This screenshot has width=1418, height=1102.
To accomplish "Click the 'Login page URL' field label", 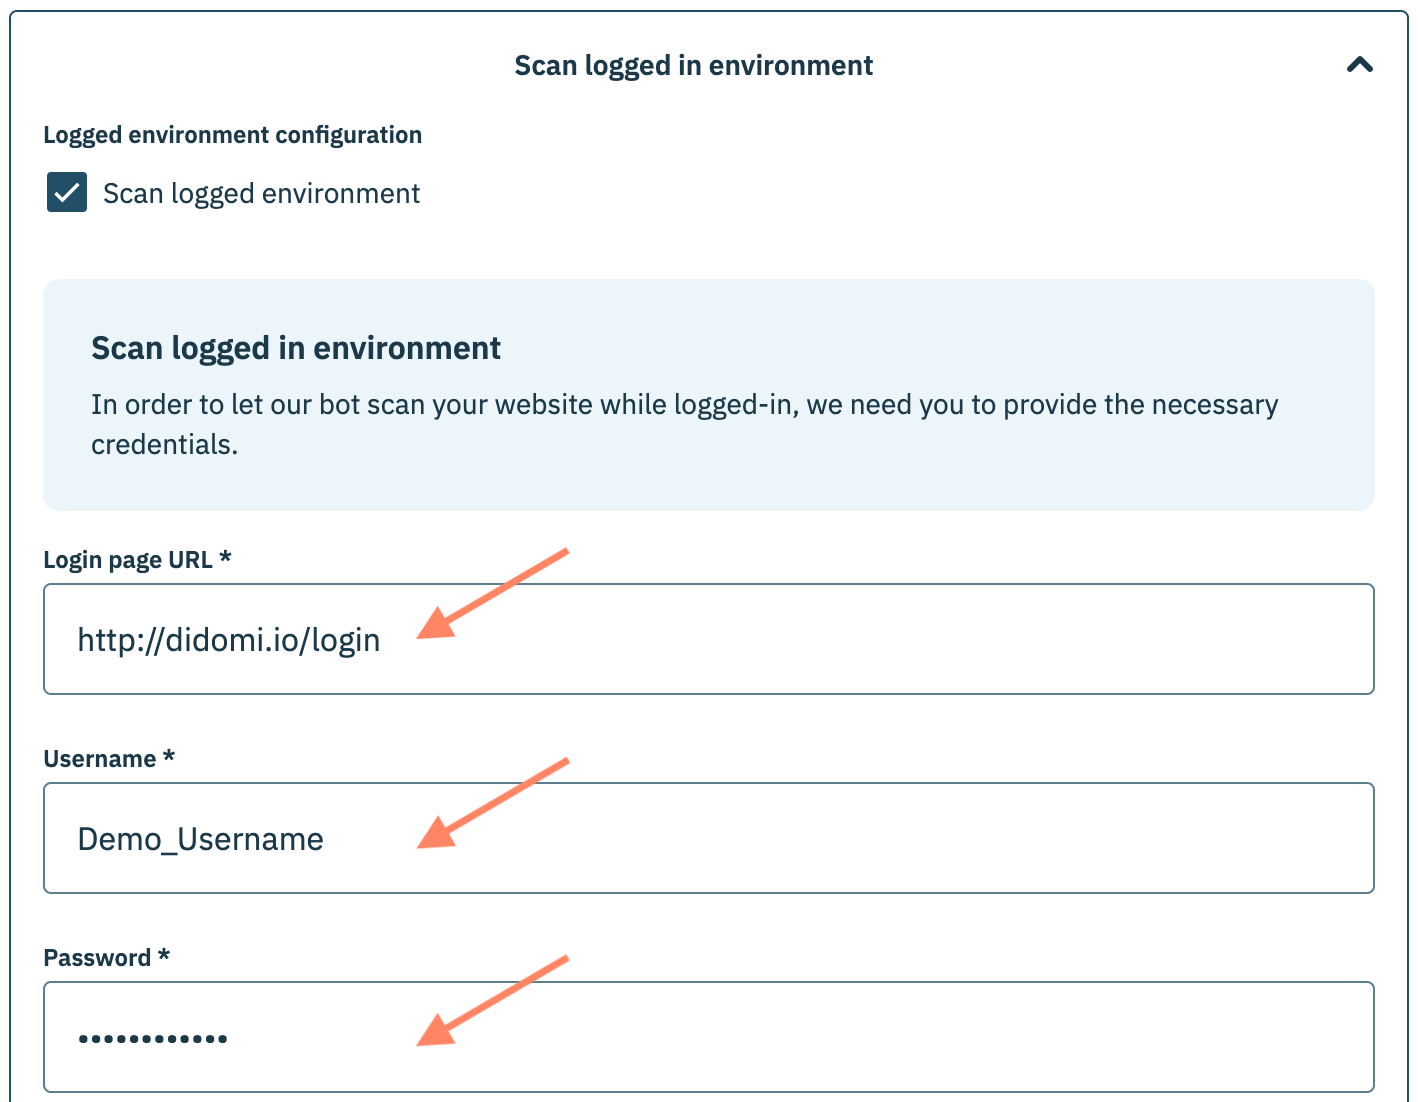I will (x=128, y=560).
